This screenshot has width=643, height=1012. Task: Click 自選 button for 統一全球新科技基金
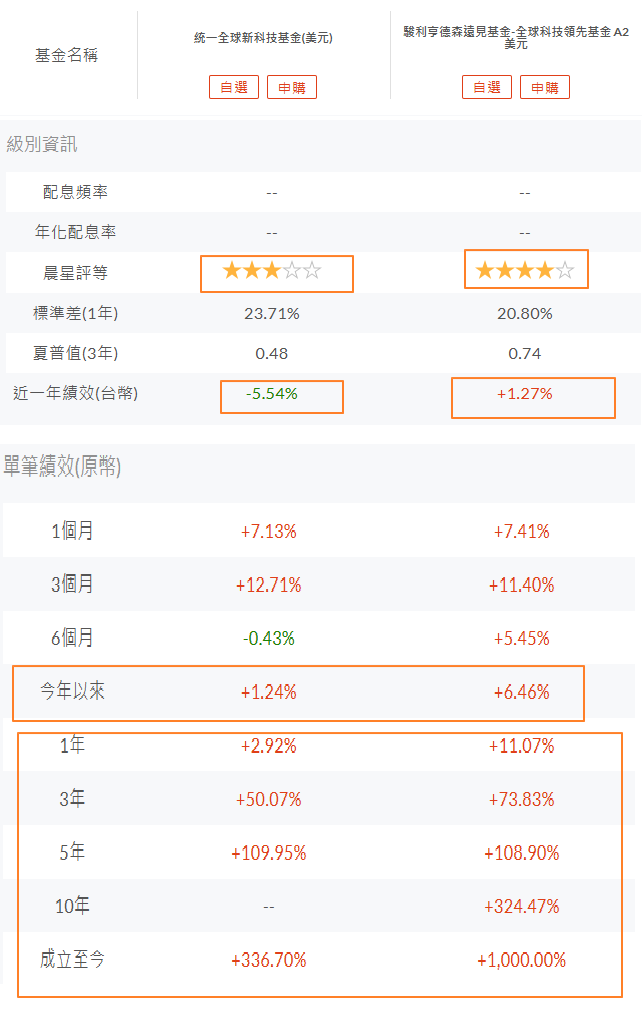[234, 87]
